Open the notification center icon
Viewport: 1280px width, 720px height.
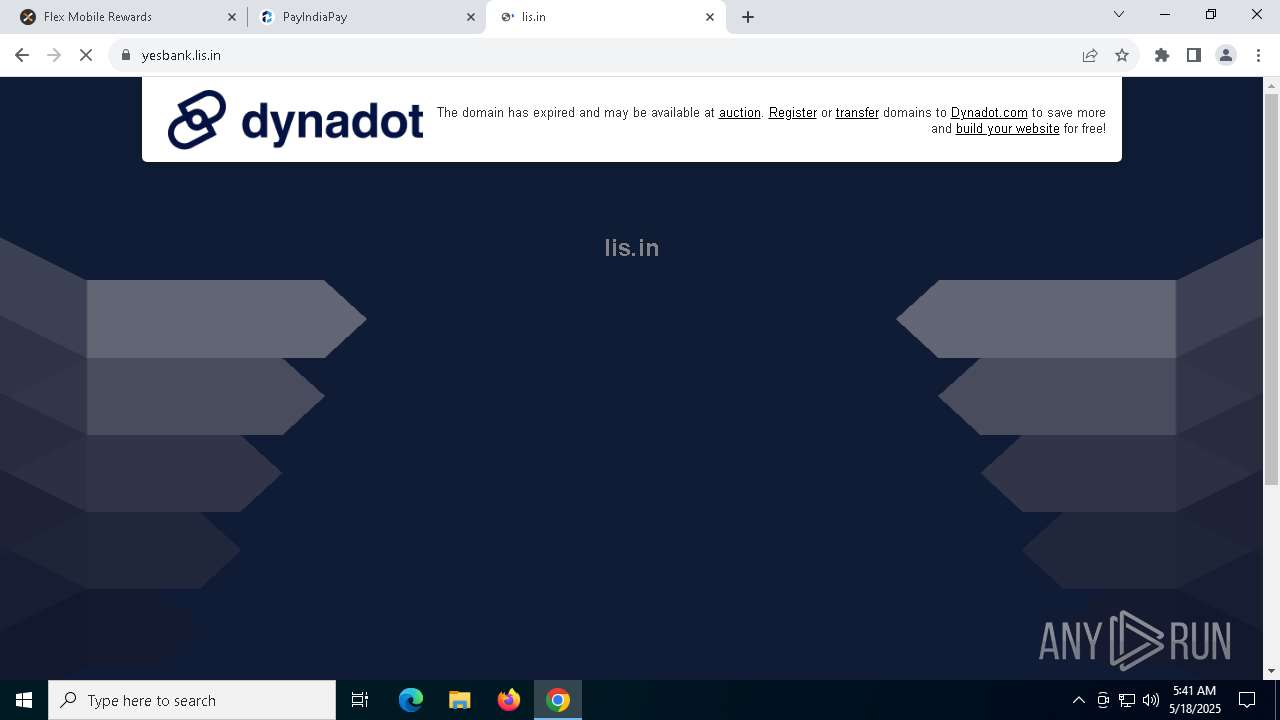1247,700
